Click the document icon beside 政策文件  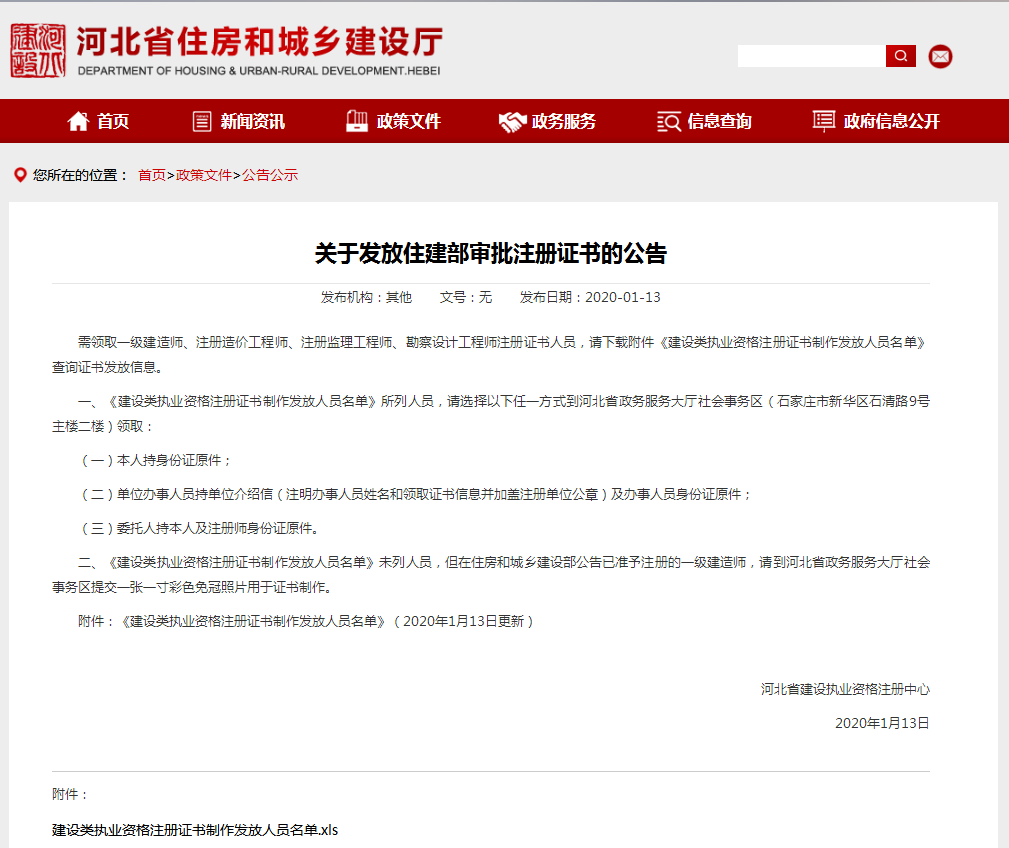click(356, 121)
